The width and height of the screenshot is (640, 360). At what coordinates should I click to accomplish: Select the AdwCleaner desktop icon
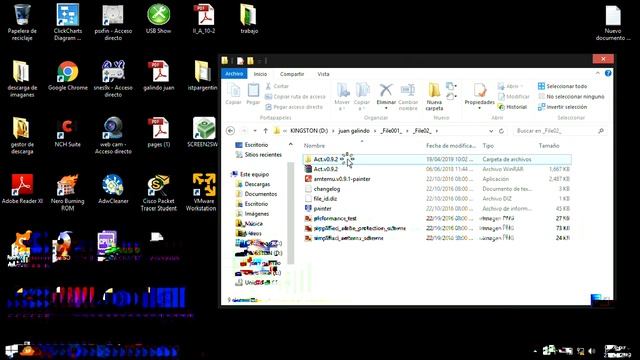coord(113,189)
